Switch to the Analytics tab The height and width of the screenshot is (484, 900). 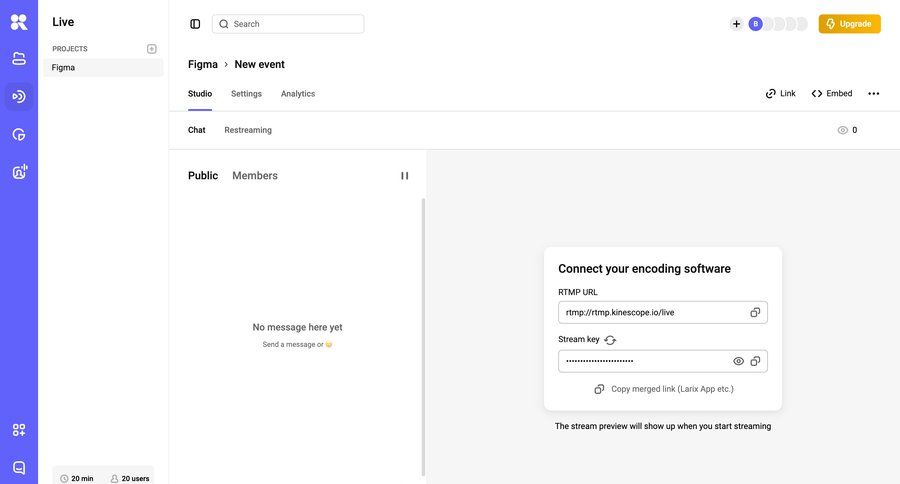click(298, 94)
